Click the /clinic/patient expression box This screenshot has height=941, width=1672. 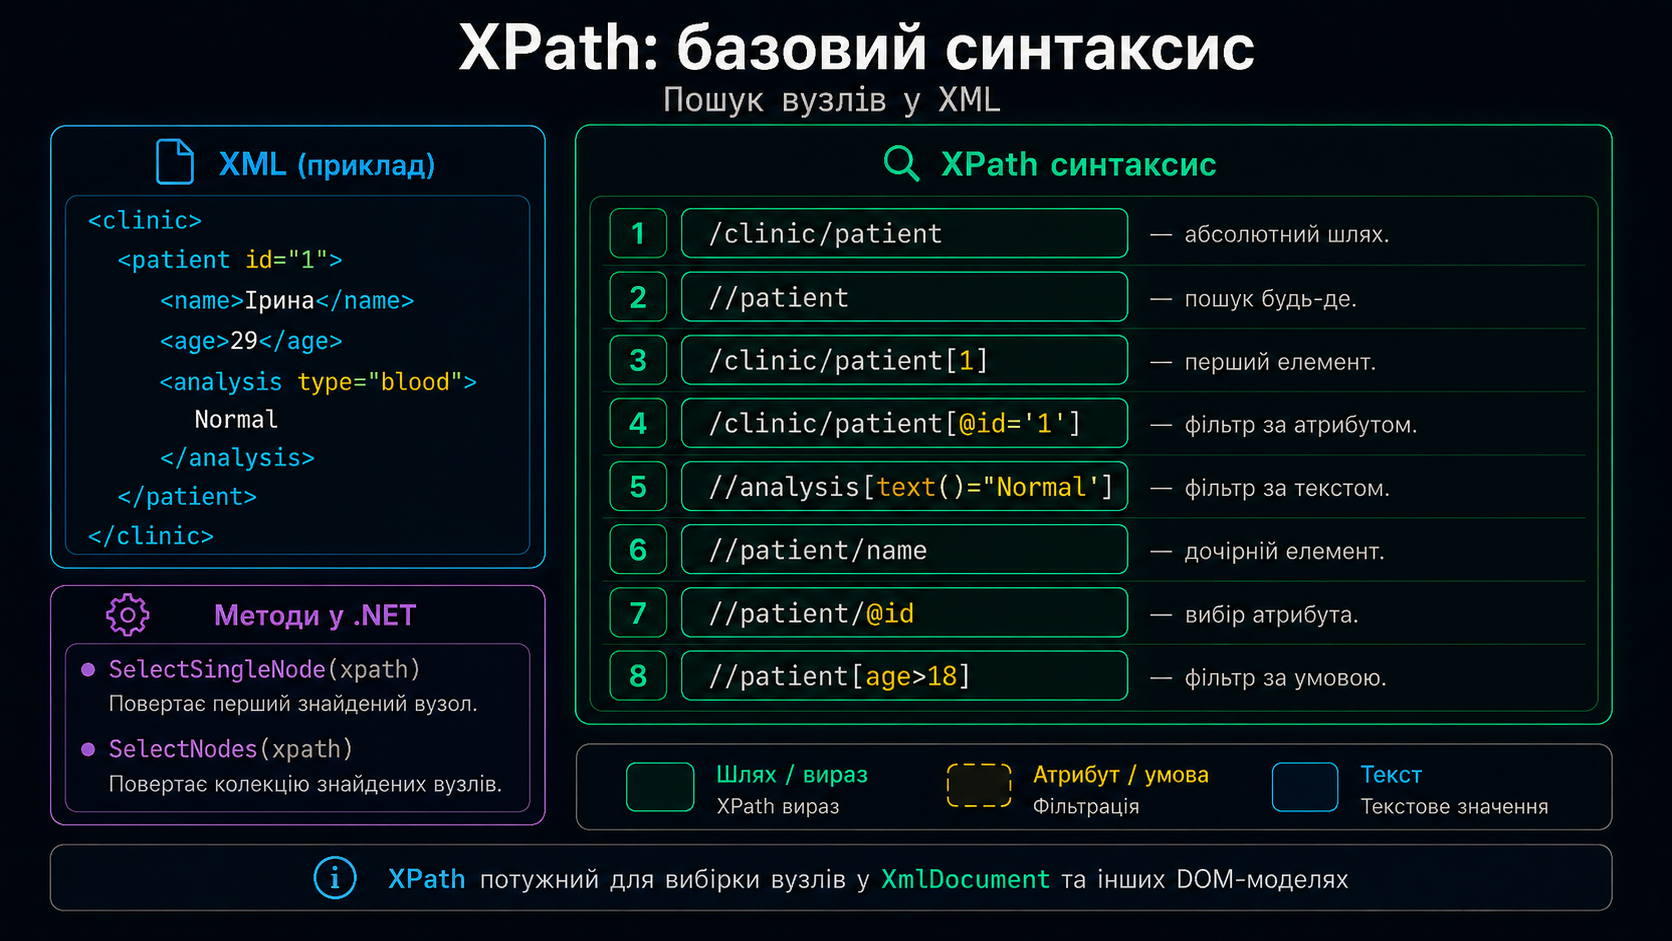[904, 233]
